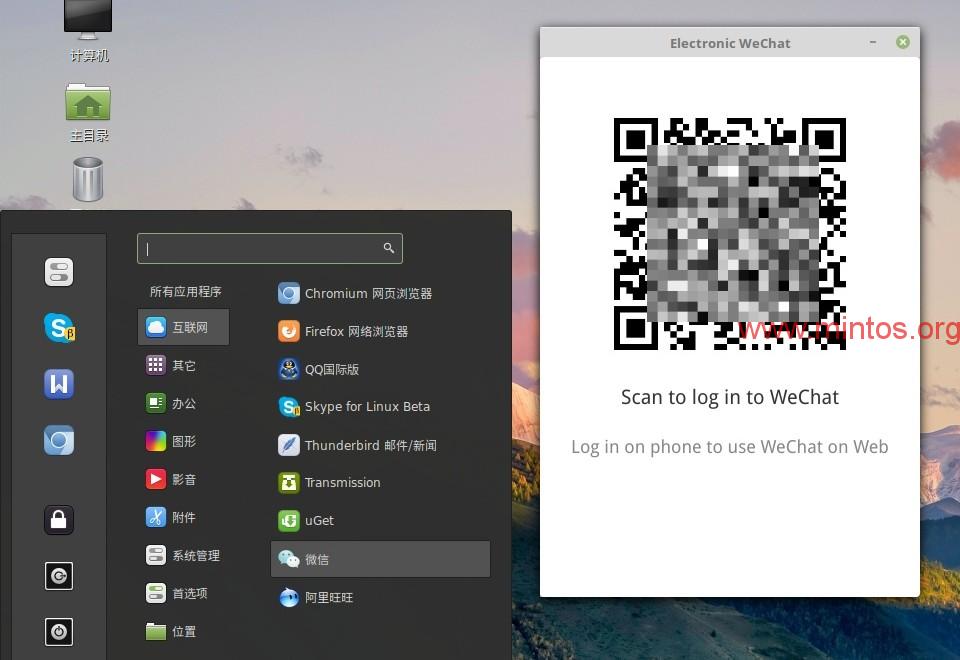Open the 主目录 home folder on desktop
This screenshot has width=960, height=660.
[88, 112]
